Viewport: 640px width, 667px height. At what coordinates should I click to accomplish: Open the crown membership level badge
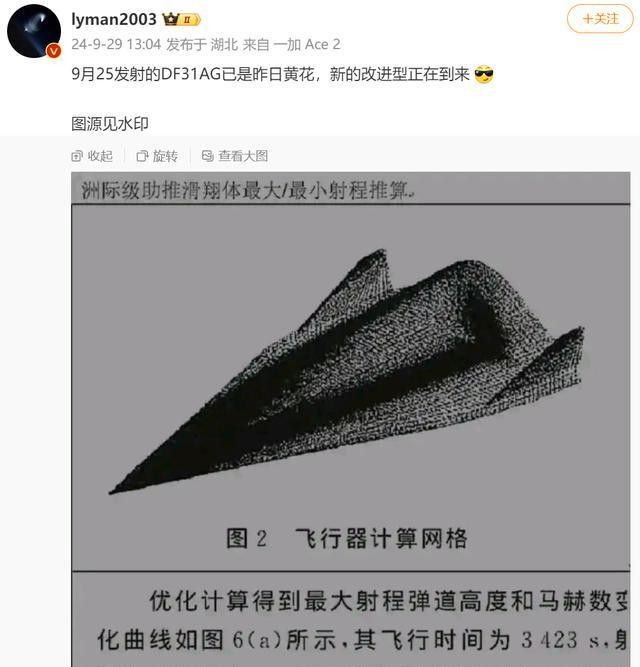pyautogui.click(x=181, y=20)
